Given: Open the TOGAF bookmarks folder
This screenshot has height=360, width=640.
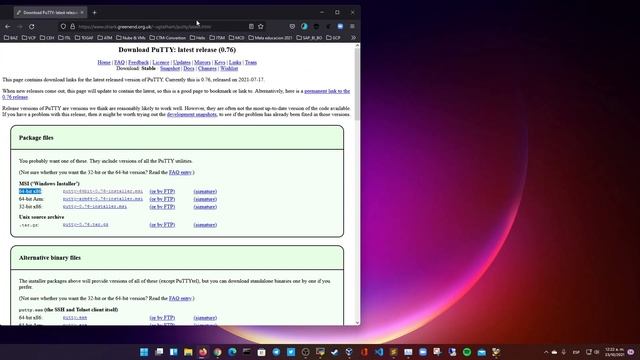Looking at the screenshot, I should pos(84,38).
